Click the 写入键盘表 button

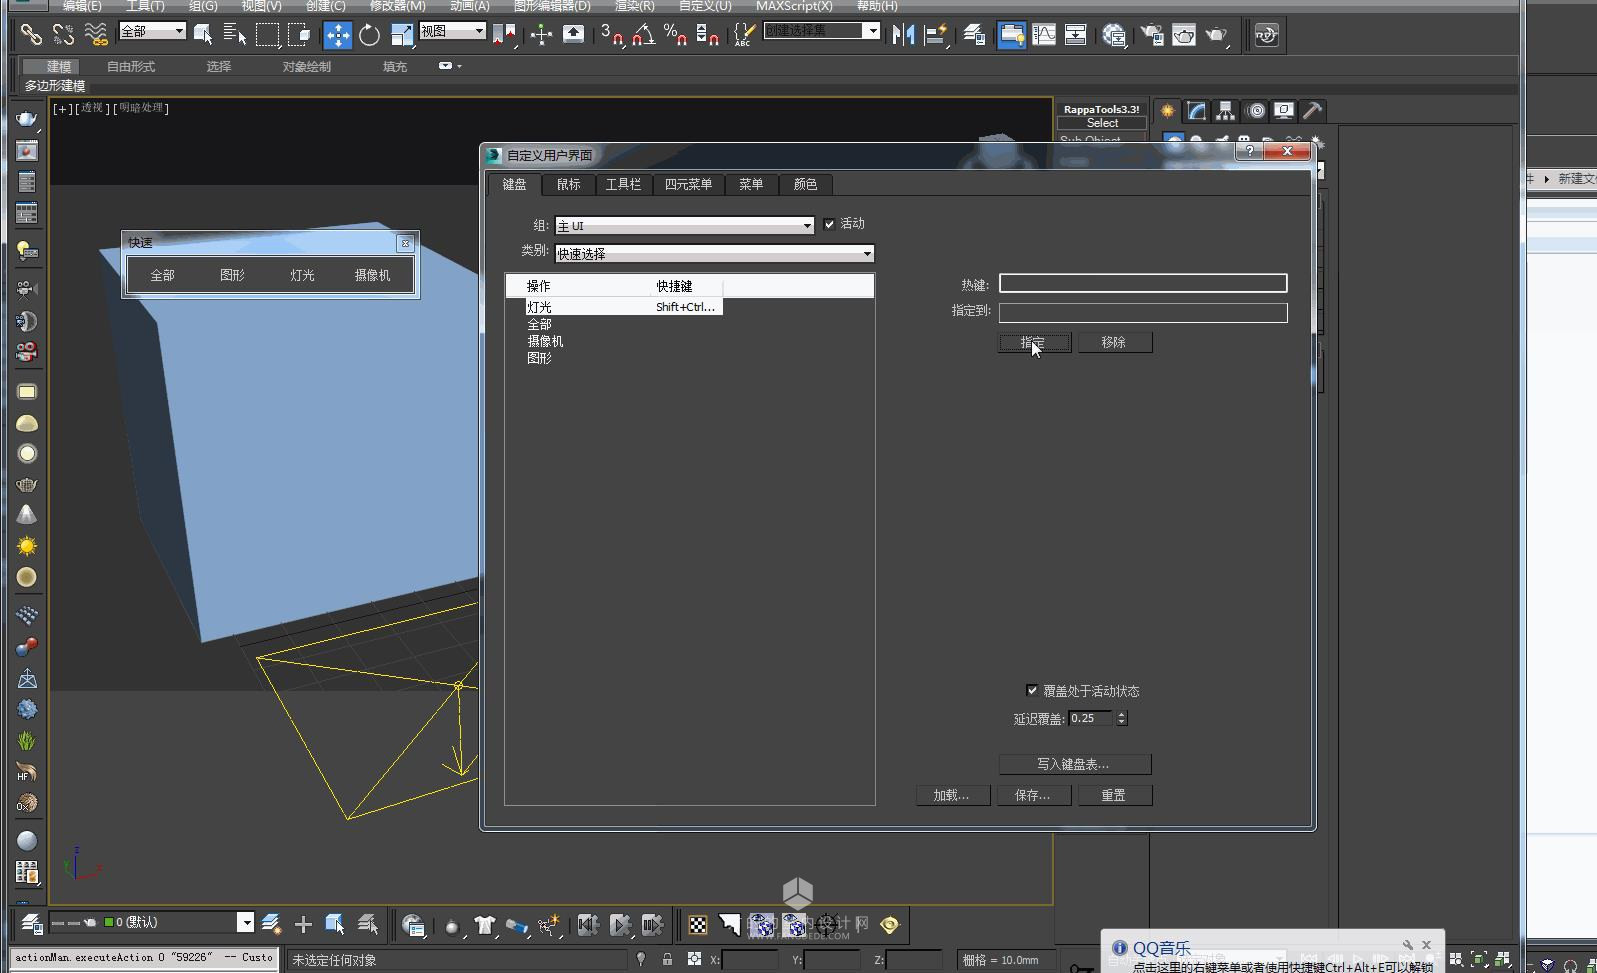pos(1075,764)
